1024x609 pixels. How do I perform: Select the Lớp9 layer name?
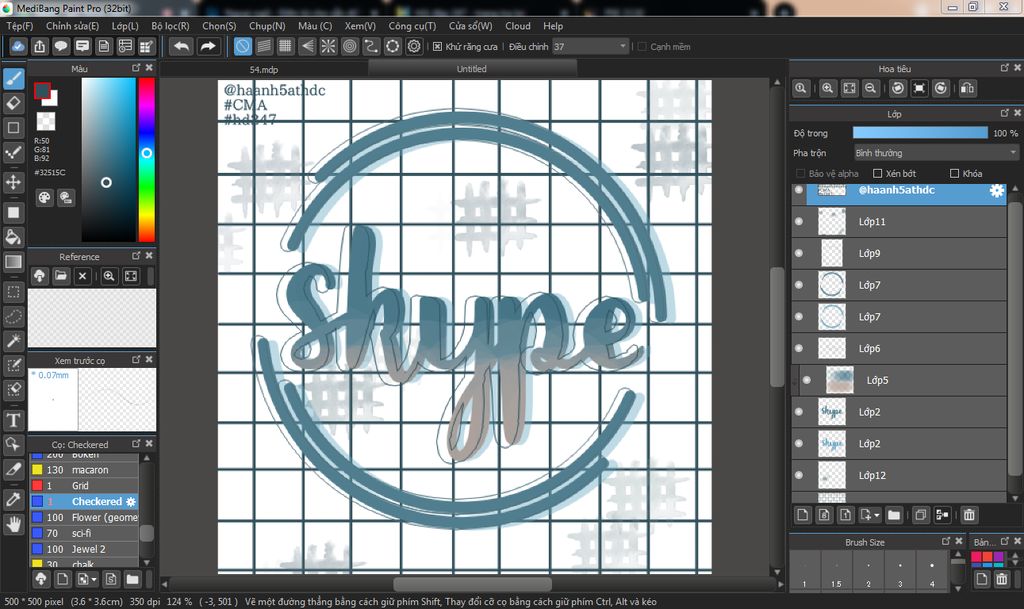point(869,253)
